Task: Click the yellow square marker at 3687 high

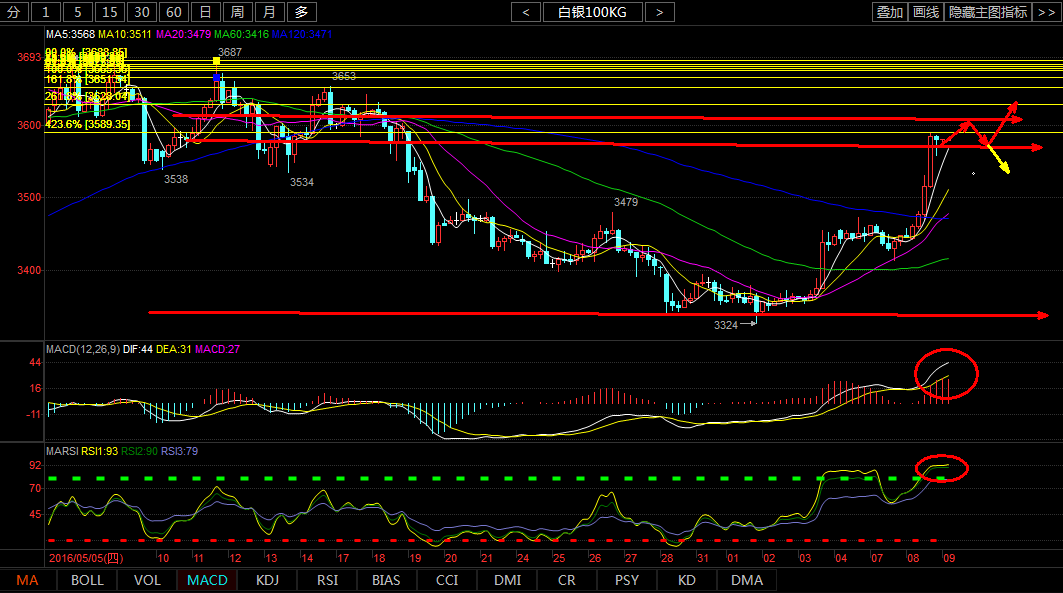Action: pos(216,61)
